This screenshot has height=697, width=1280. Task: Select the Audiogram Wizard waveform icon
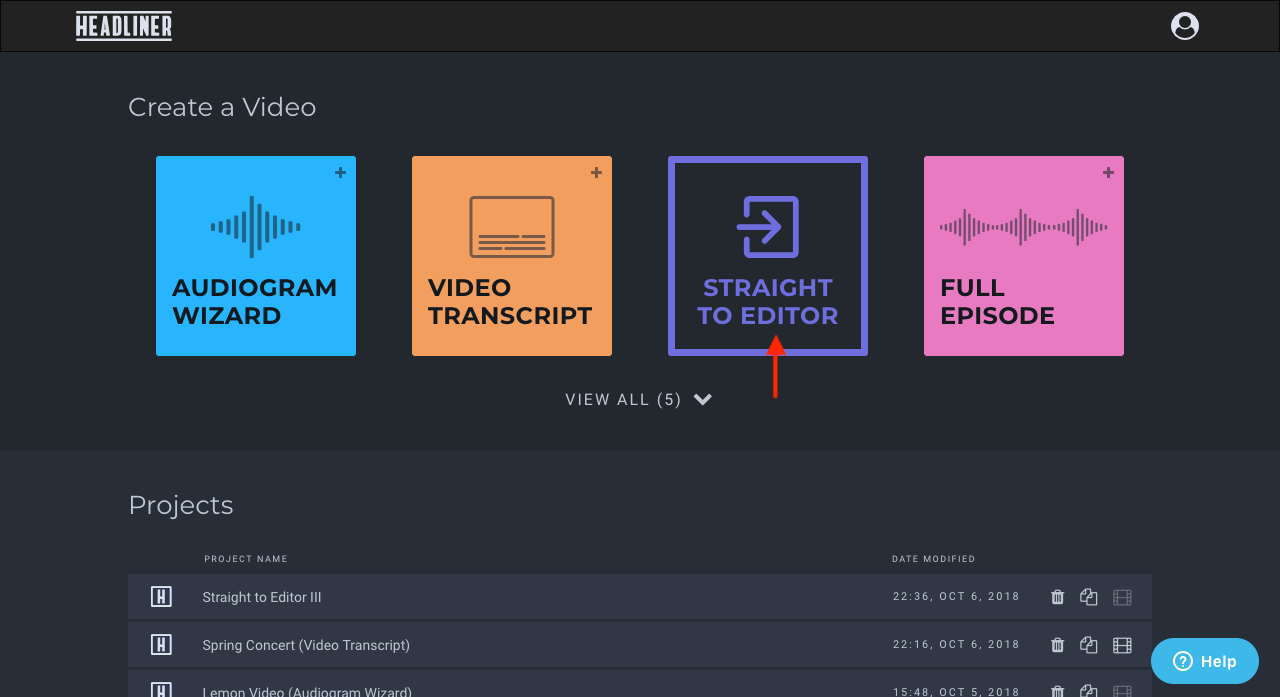point(255,227)
